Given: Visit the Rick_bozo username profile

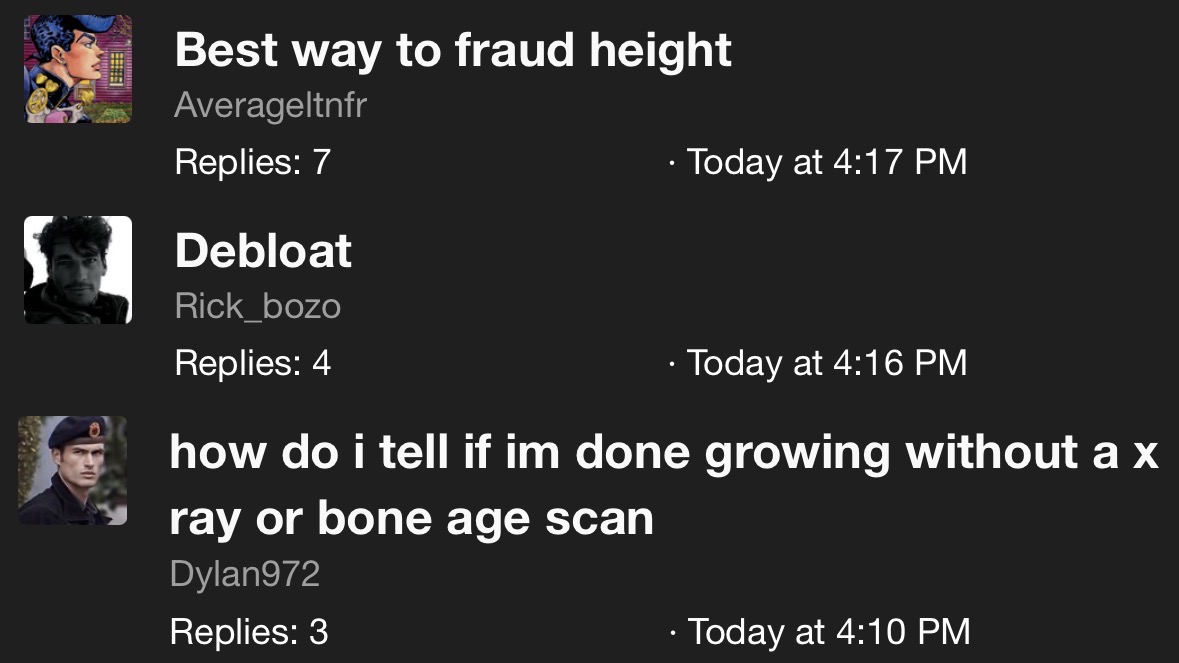Looking at the screenshot, I should point(257,306).
